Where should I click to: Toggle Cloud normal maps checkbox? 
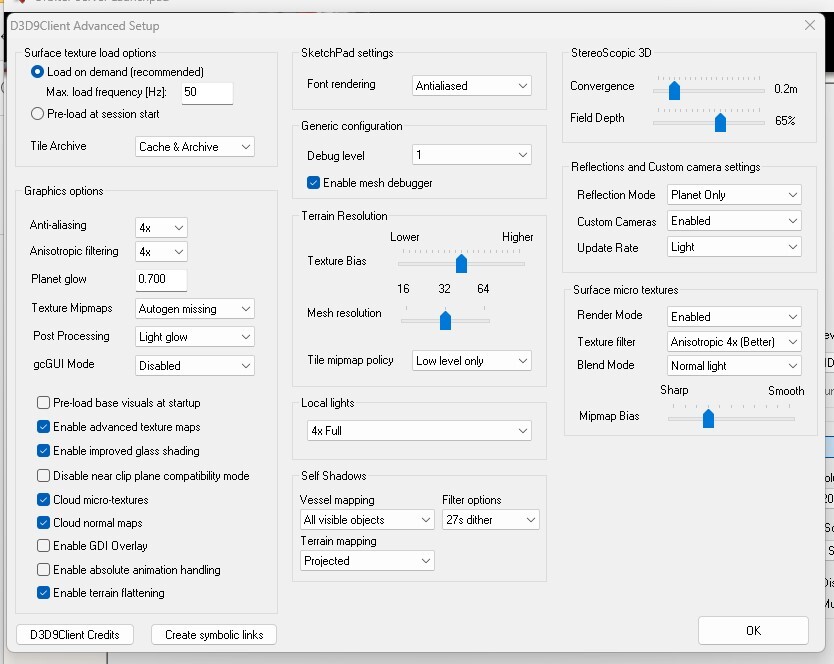coord(44,523)
